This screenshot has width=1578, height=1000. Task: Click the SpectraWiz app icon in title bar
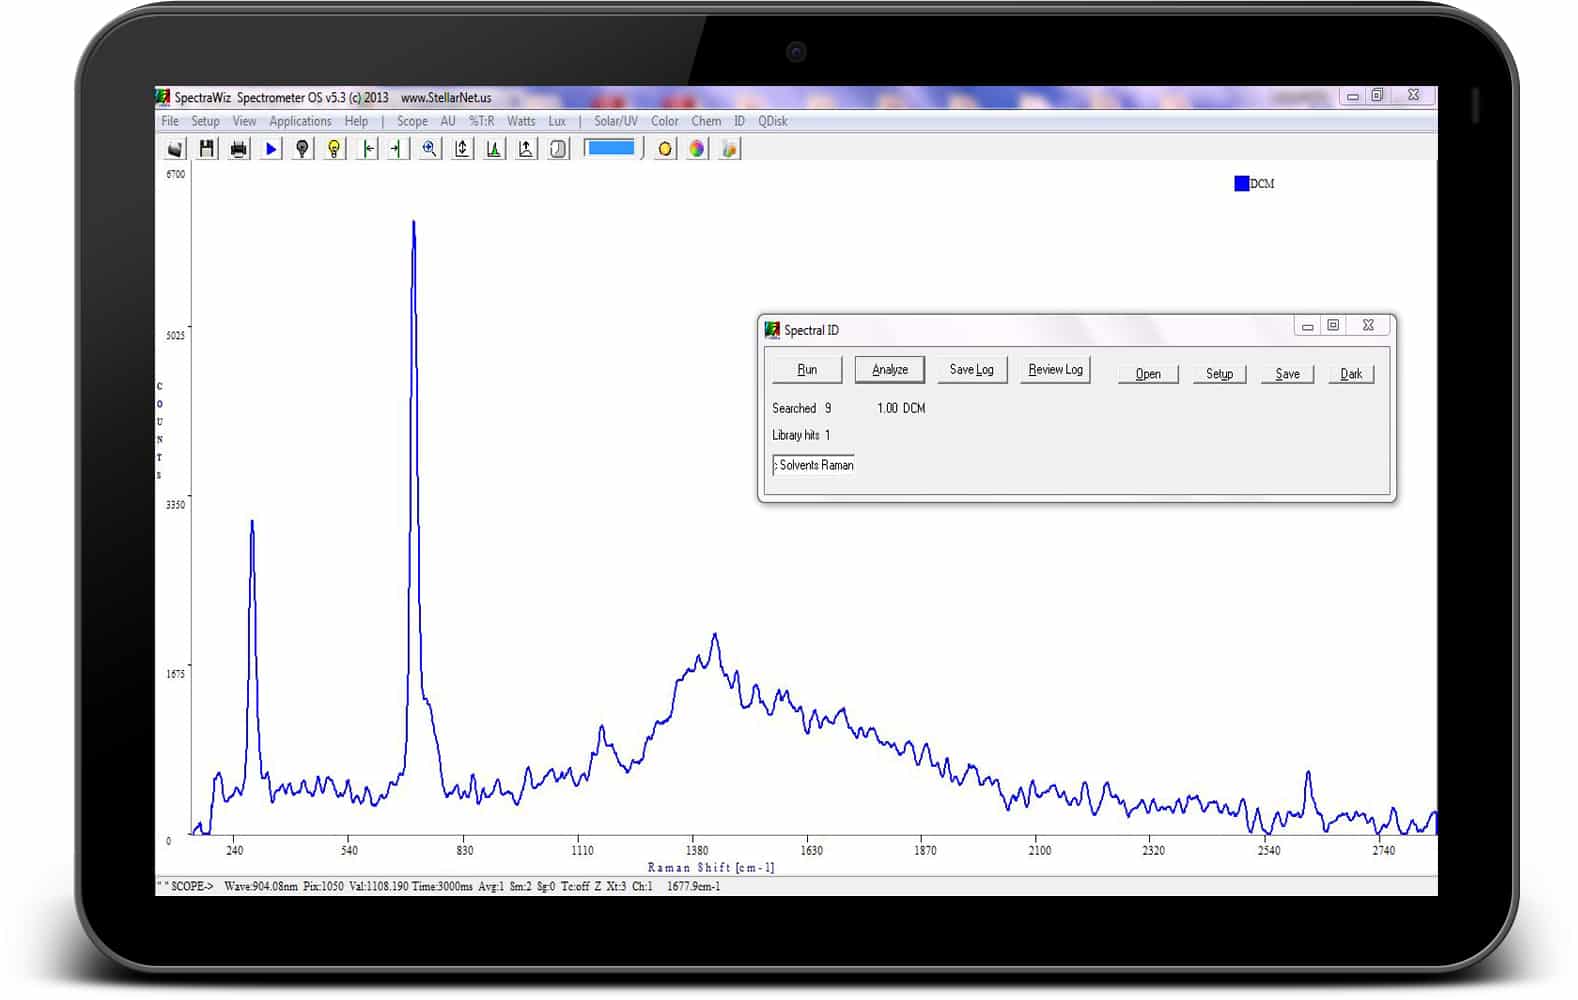(163, 97)
